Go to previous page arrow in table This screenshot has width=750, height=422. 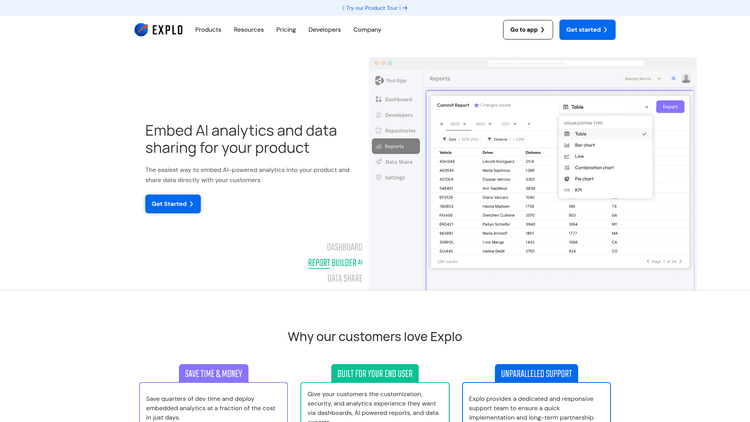tap(648, 262)
